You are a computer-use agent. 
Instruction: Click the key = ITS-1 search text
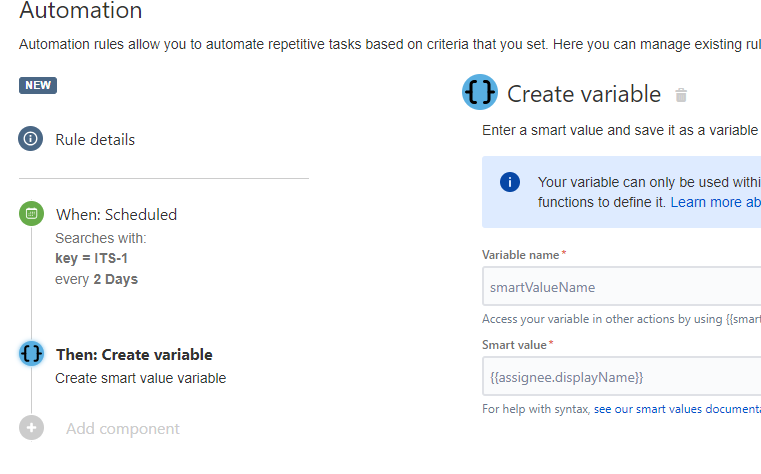pyautogui.click(x=91, y=258)
